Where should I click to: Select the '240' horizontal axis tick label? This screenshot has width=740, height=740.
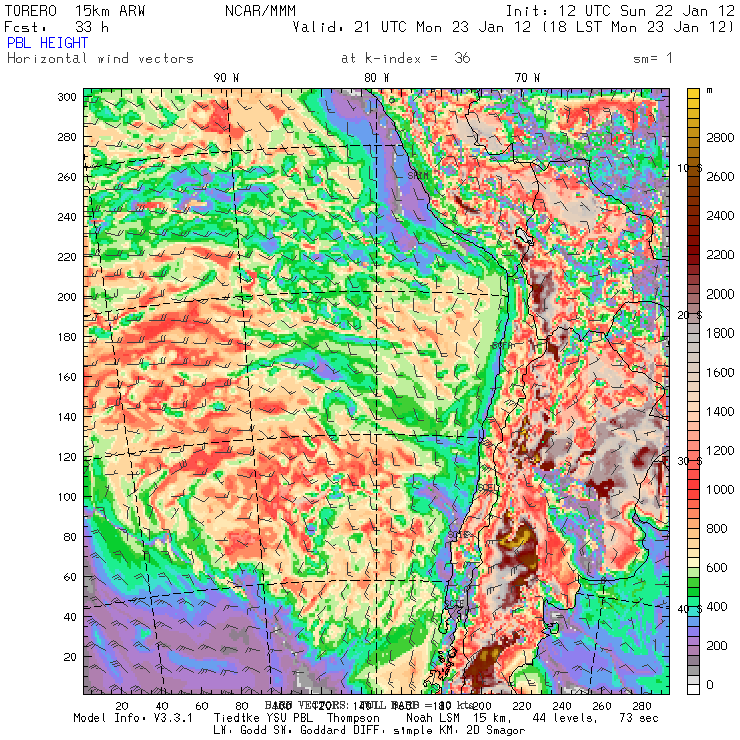(x=562, y=706)
